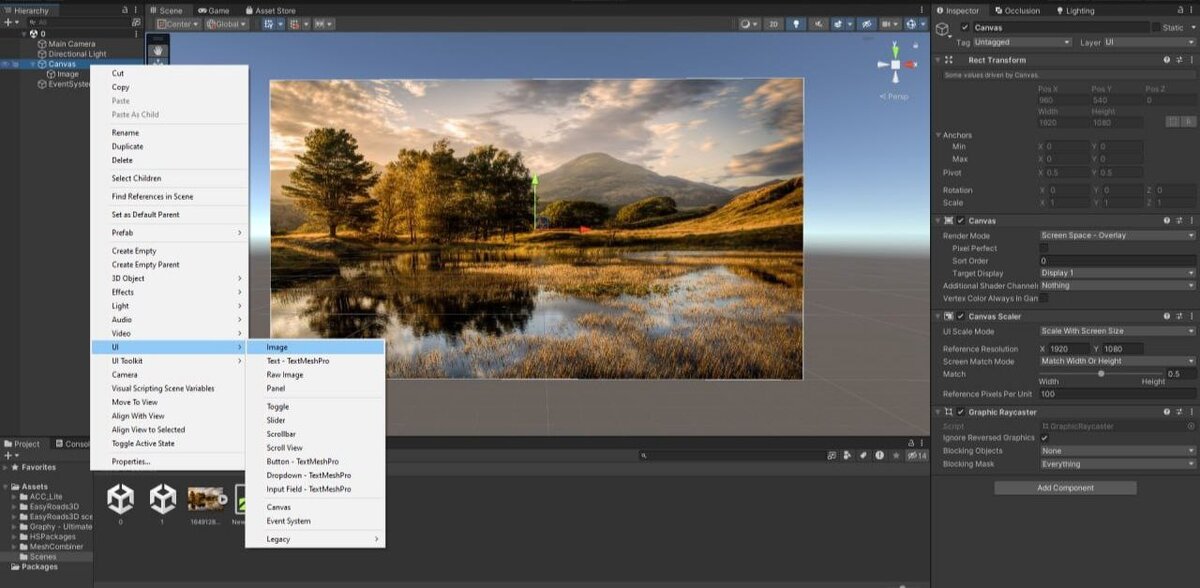Toggle scene lighting bulb icon
This screenshot has height=588, width=1200.
797,23
